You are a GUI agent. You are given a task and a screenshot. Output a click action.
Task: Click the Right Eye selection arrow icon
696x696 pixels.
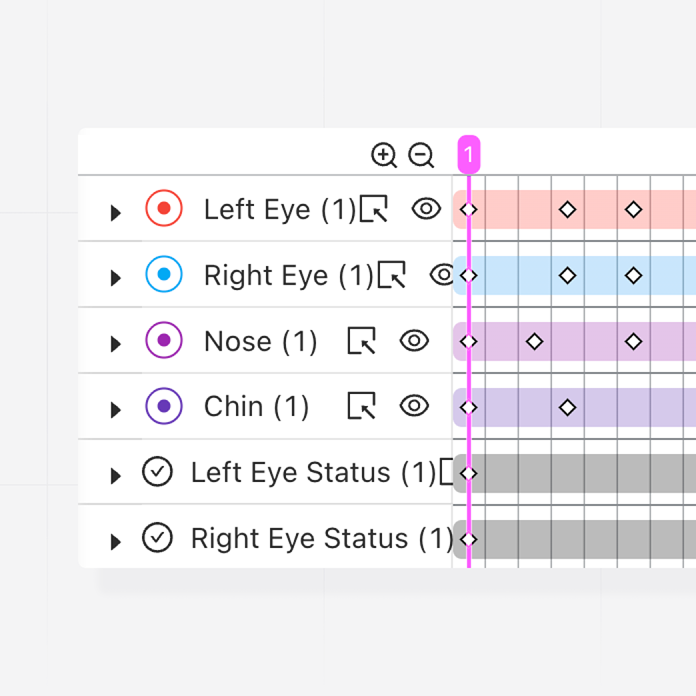click(x=392, y=275)
